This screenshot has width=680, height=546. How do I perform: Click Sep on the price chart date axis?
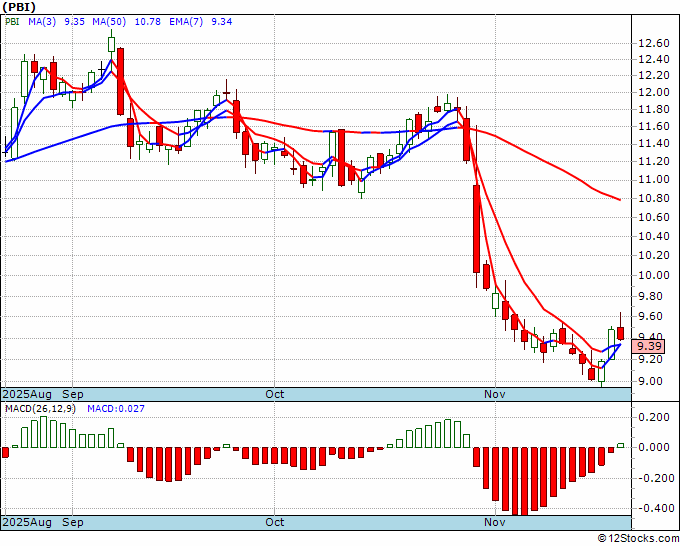72,394
